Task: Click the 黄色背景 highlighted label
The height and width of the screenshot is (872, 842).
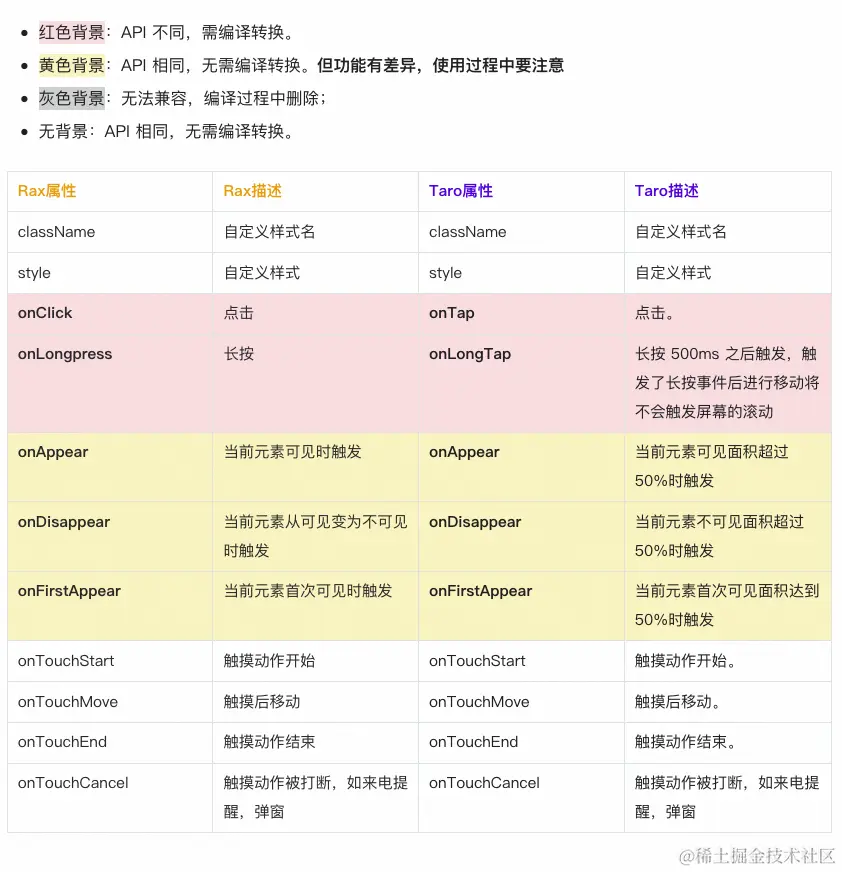Action: [71, 64]
